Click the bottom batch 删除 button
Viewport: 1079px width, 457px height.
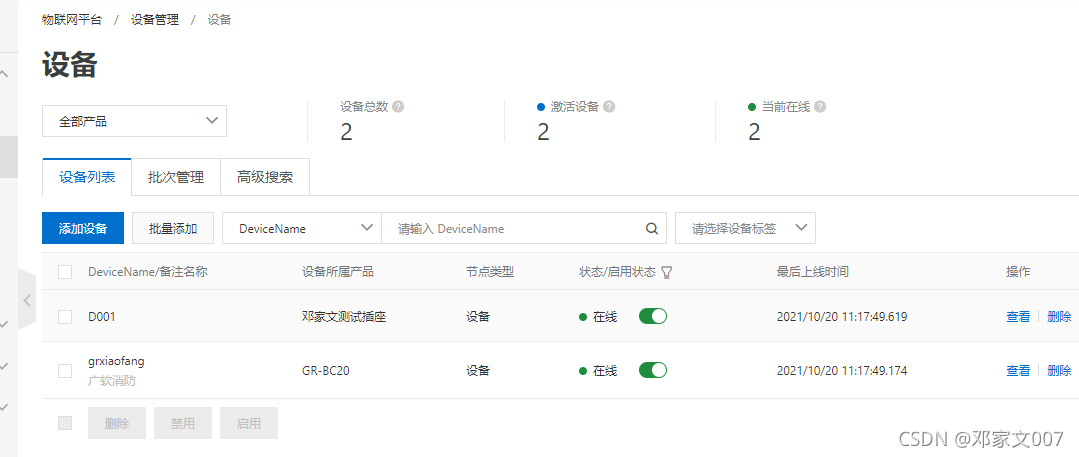[117, 423]
